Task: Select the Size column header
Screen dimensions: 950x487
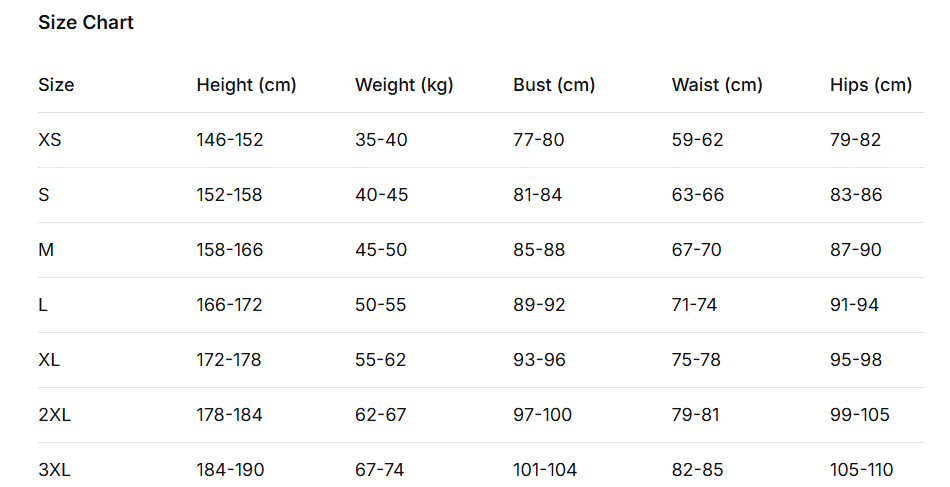Action: point(56,85)
